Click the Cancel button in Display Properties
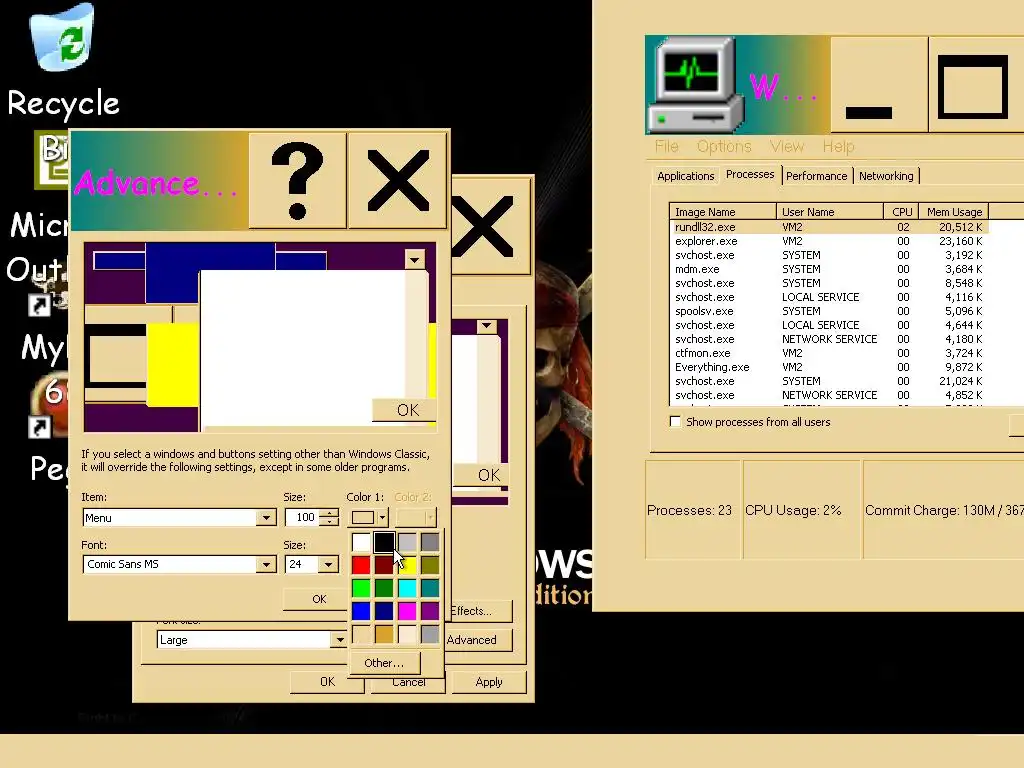Viewport: 1024px width, 768px height. 408,683
